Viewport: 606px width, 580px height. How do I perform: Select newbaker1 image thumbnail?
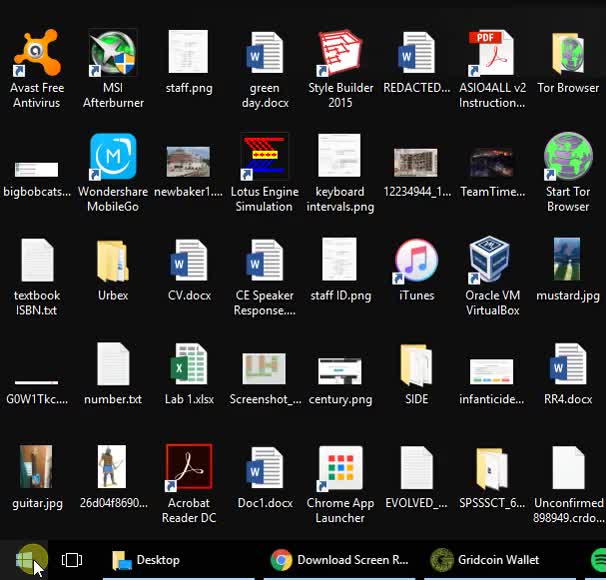(x=188, y=162)
